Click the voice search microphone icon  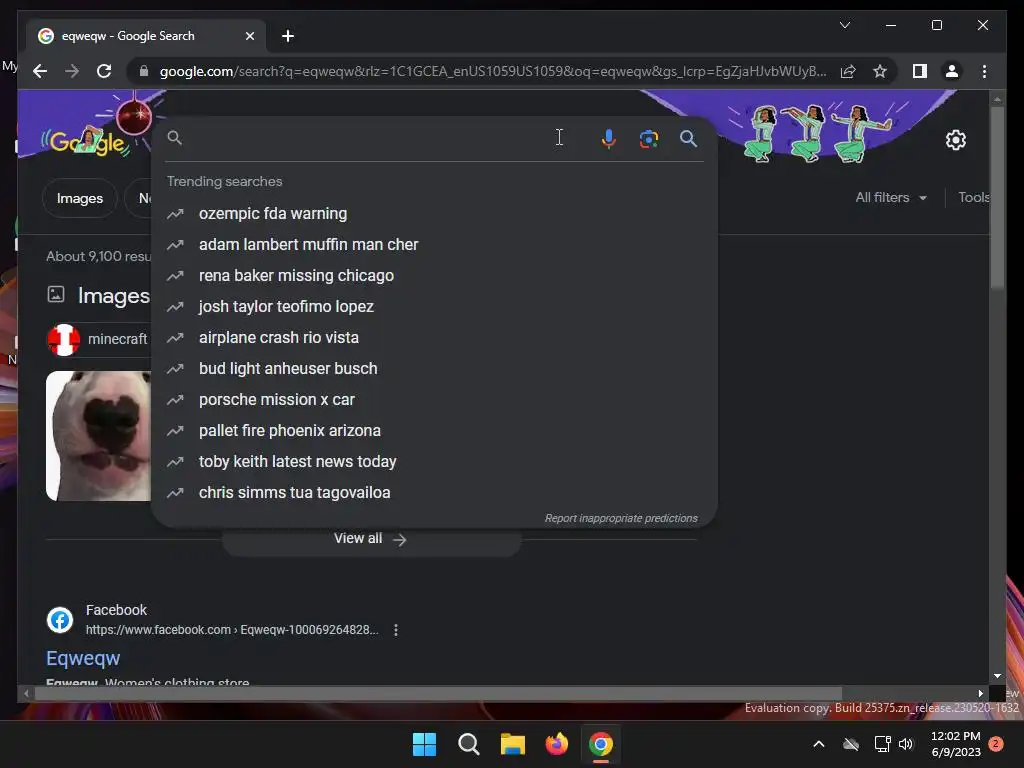pos(608,138)
